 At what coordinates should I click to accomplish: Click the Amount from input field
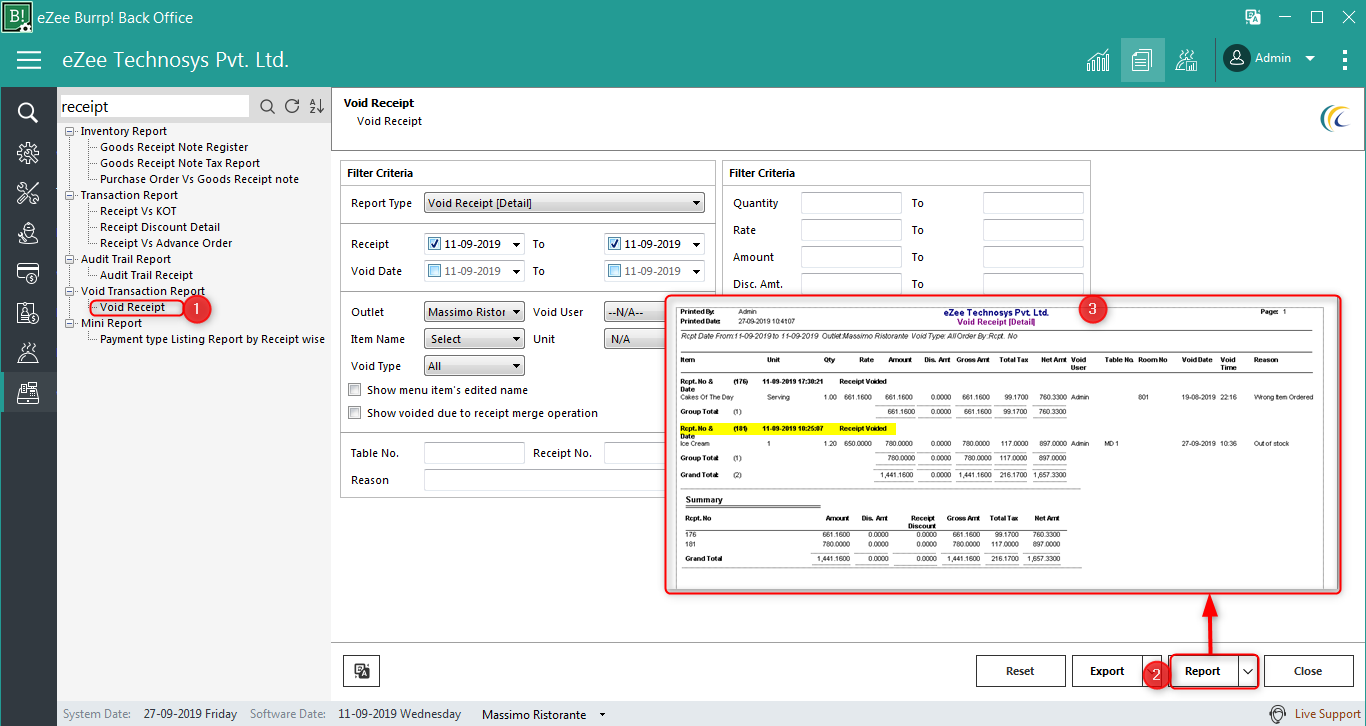pyautogui.click(x=851, y=257)
